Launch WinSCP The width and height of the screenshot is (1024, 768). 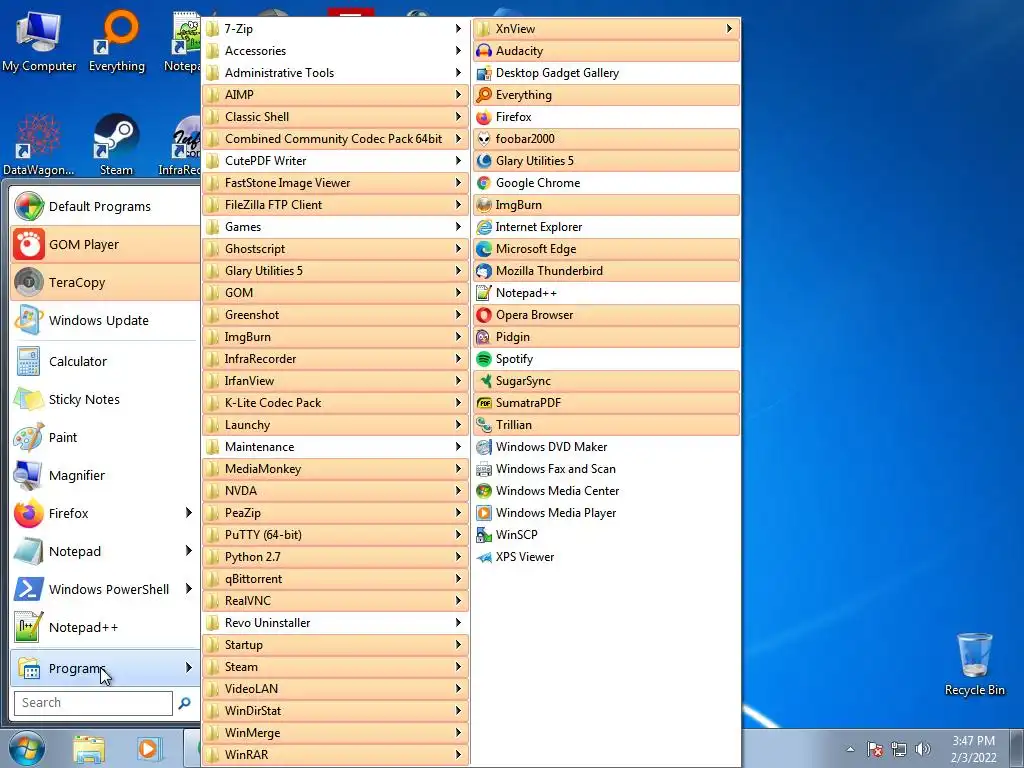pyautogui.click(x=606, y=534)
